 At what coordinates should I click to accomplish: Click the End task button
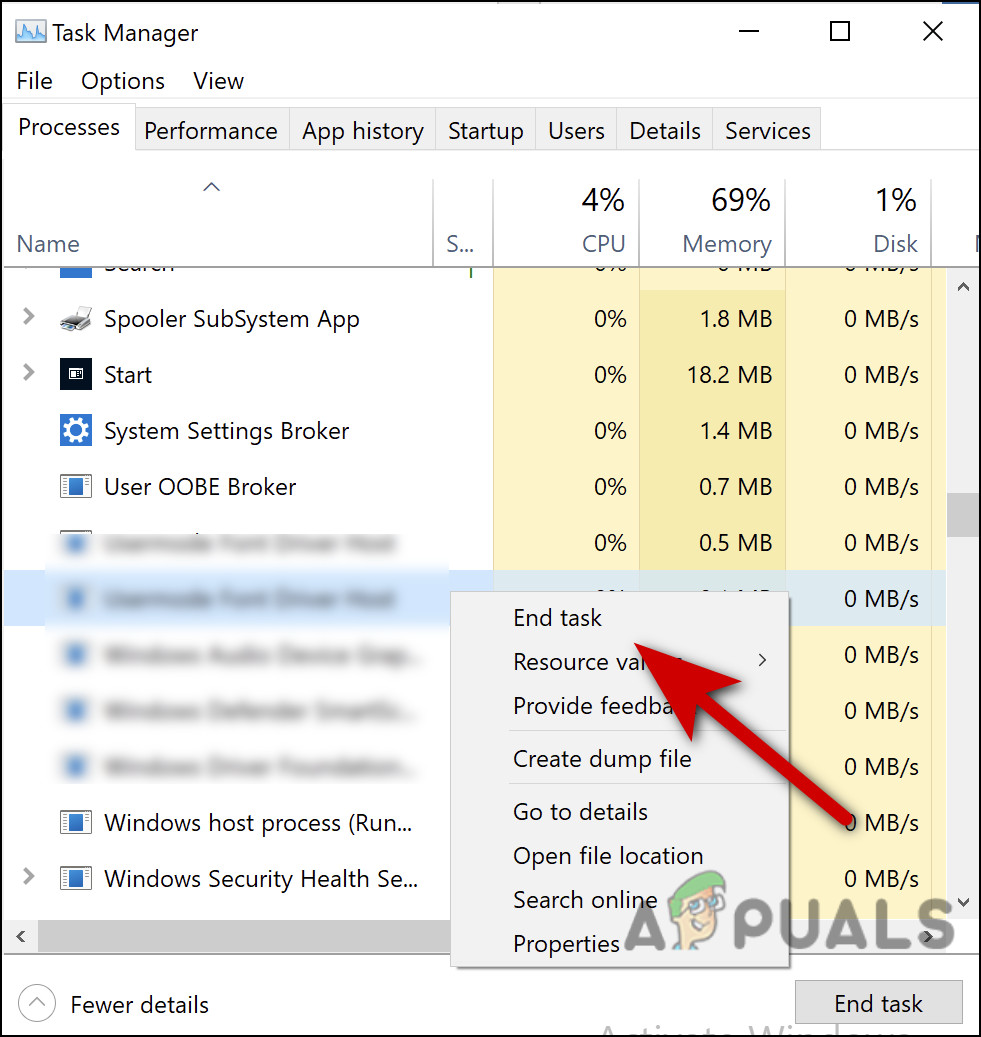[878, 1003]
